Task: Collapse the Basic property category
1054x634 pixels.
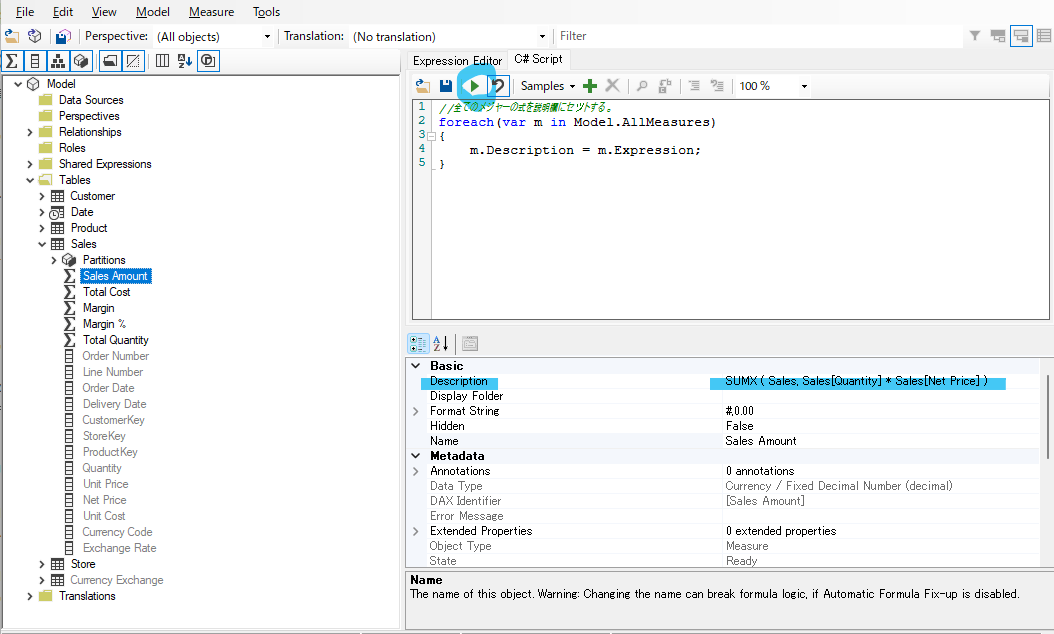Action: (x=416, y=366)
